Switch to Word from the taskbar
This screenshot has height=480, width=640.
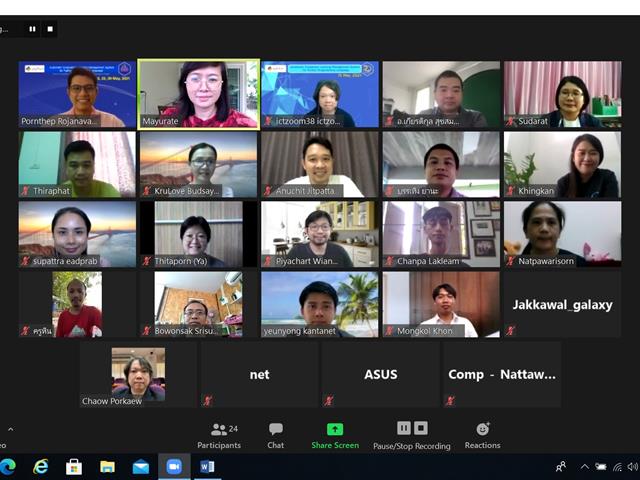point(207,467)
